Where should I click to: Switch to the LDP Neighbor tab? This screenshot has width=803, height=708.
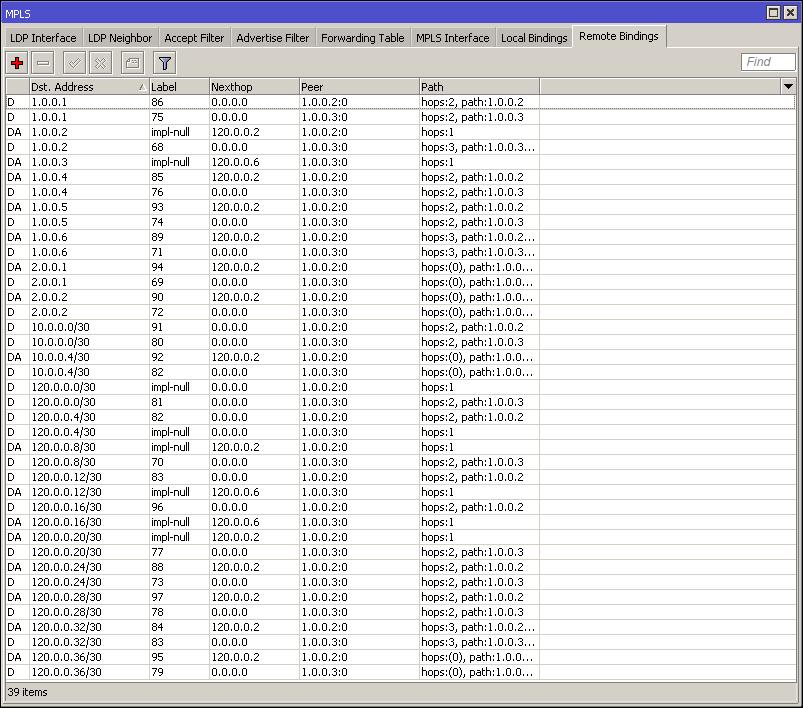tap(120, 38)
